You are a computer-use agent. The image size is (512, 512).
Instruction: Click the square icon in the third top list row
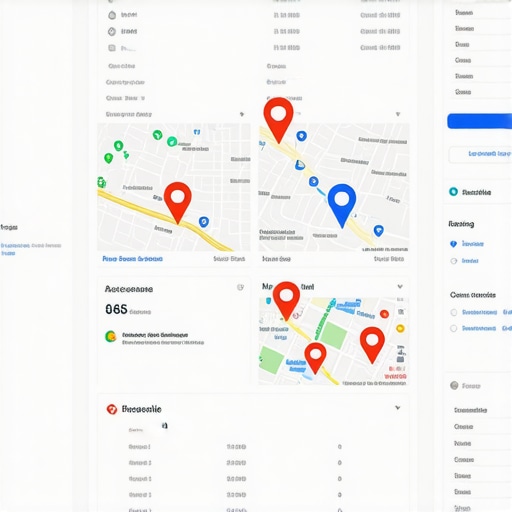point(112,48)
